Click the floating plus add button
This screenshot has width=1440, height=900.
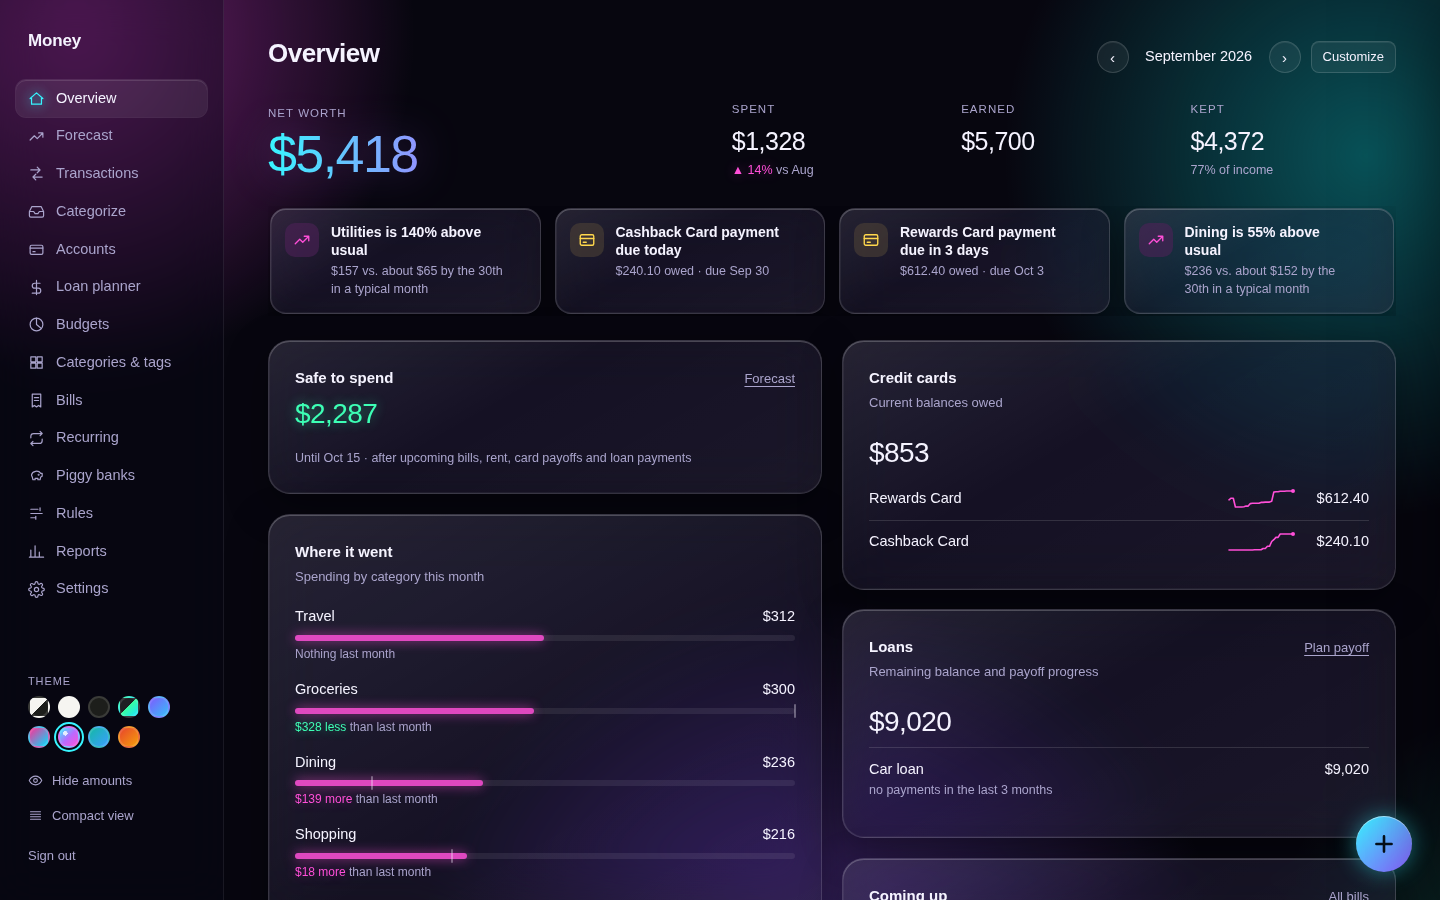[x=1384, y=844]
